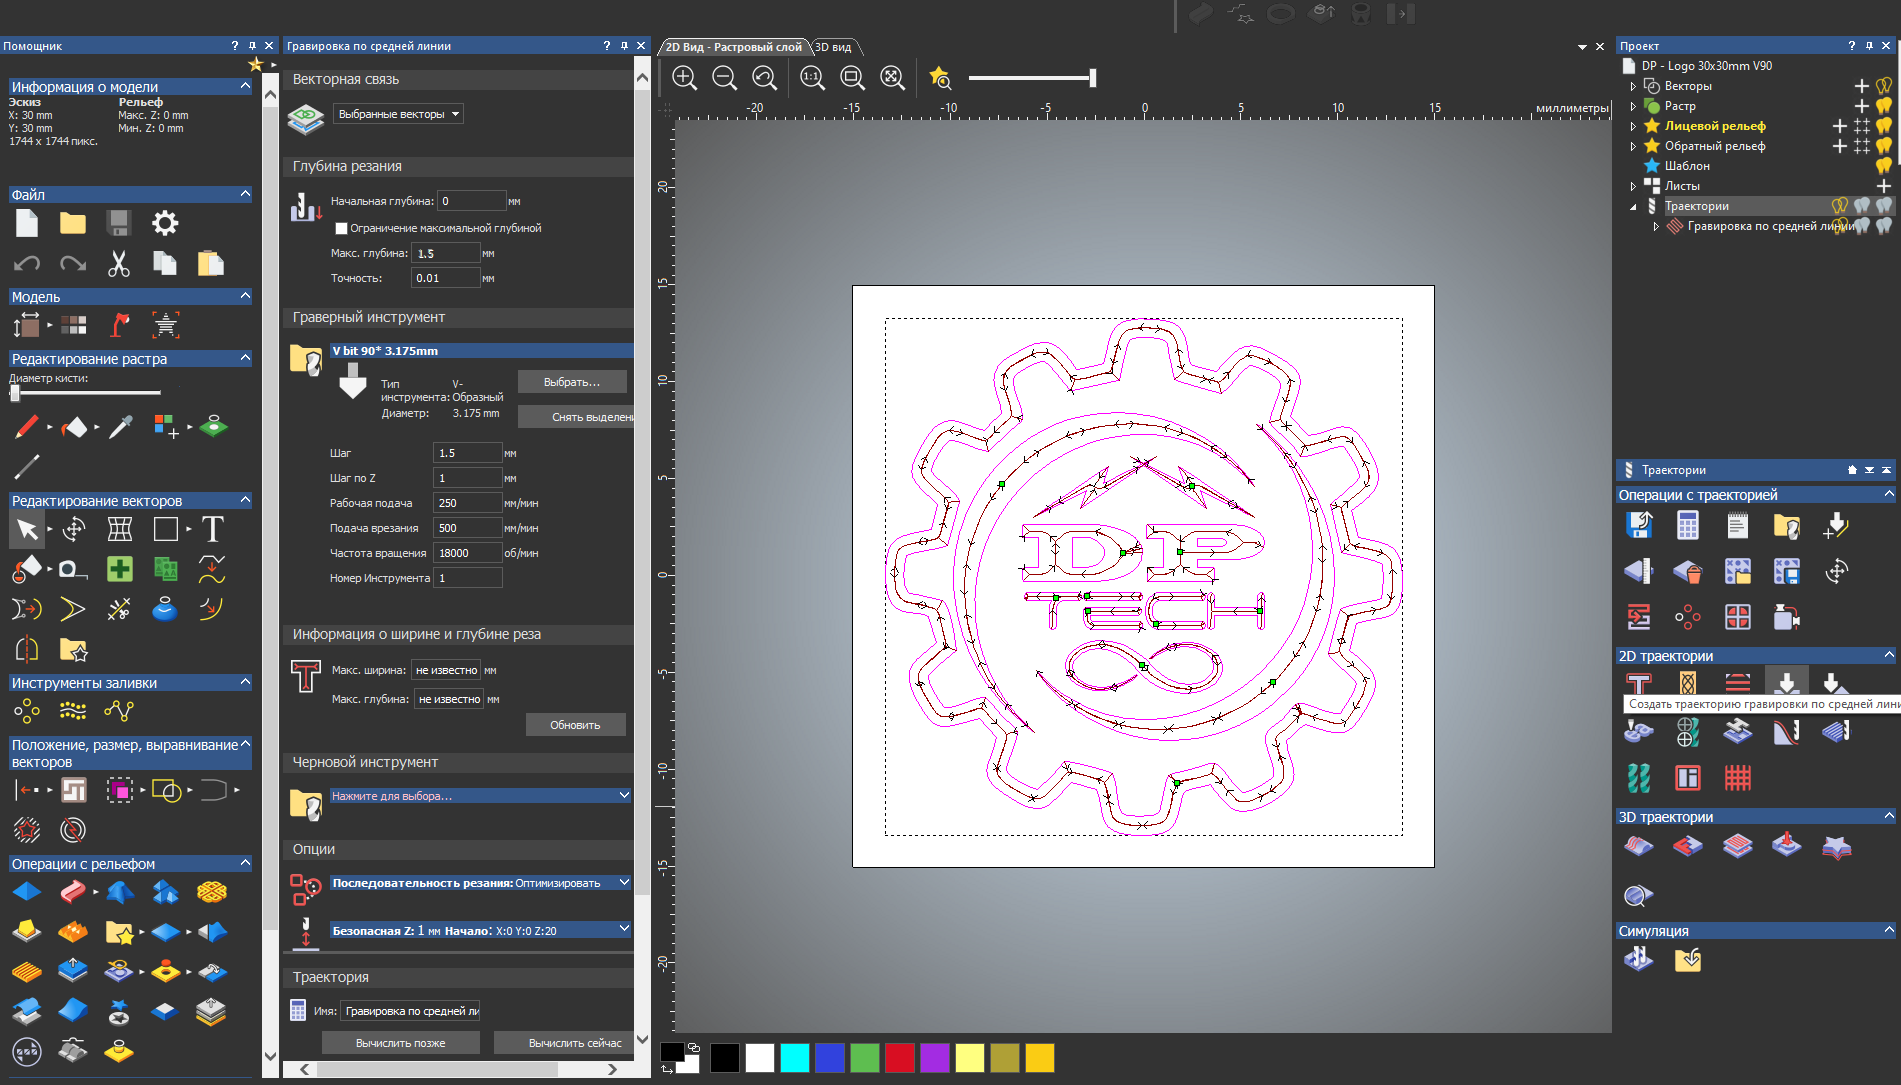This screenshot has height=1085, width=1901.
Task: Collapse the Редактирование векторов section
Action: click(x=245, y=500)
